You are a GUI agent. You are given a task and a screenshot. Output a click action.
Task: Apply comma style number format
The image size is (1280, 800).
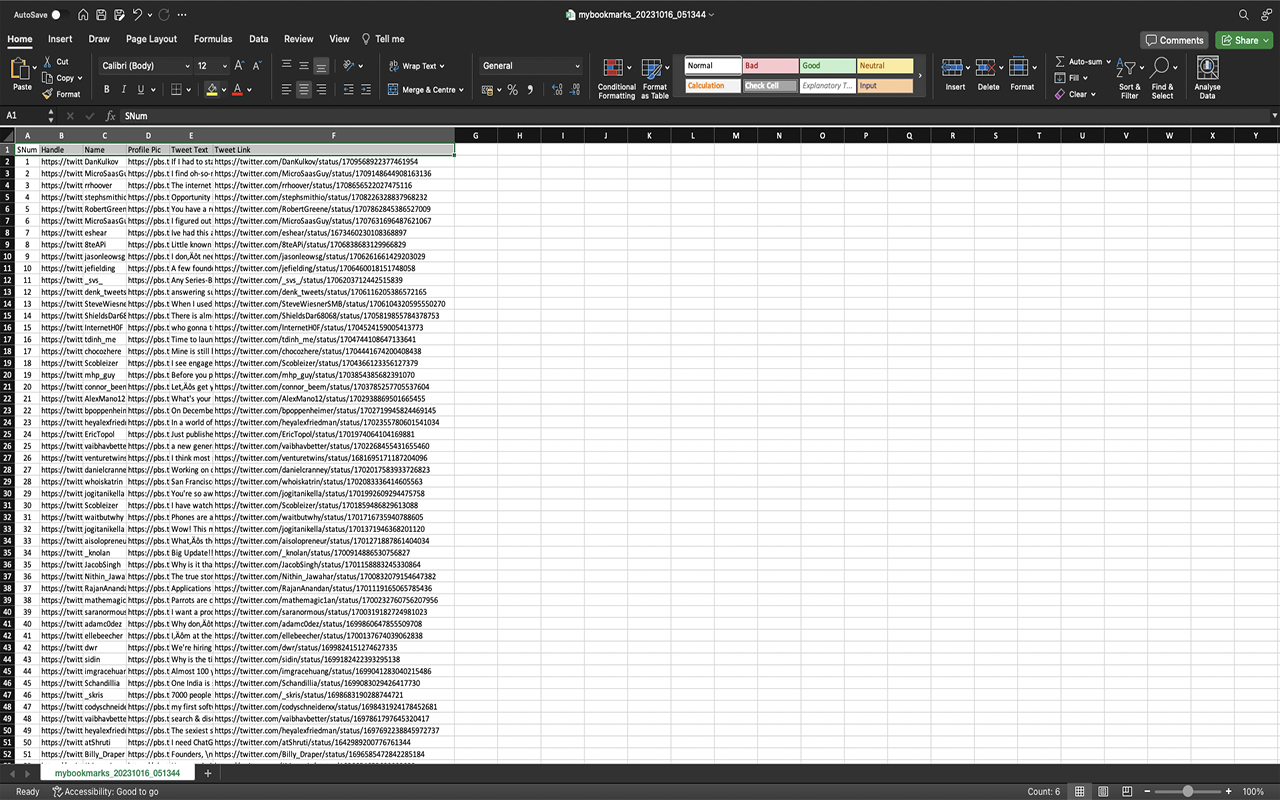529,90
